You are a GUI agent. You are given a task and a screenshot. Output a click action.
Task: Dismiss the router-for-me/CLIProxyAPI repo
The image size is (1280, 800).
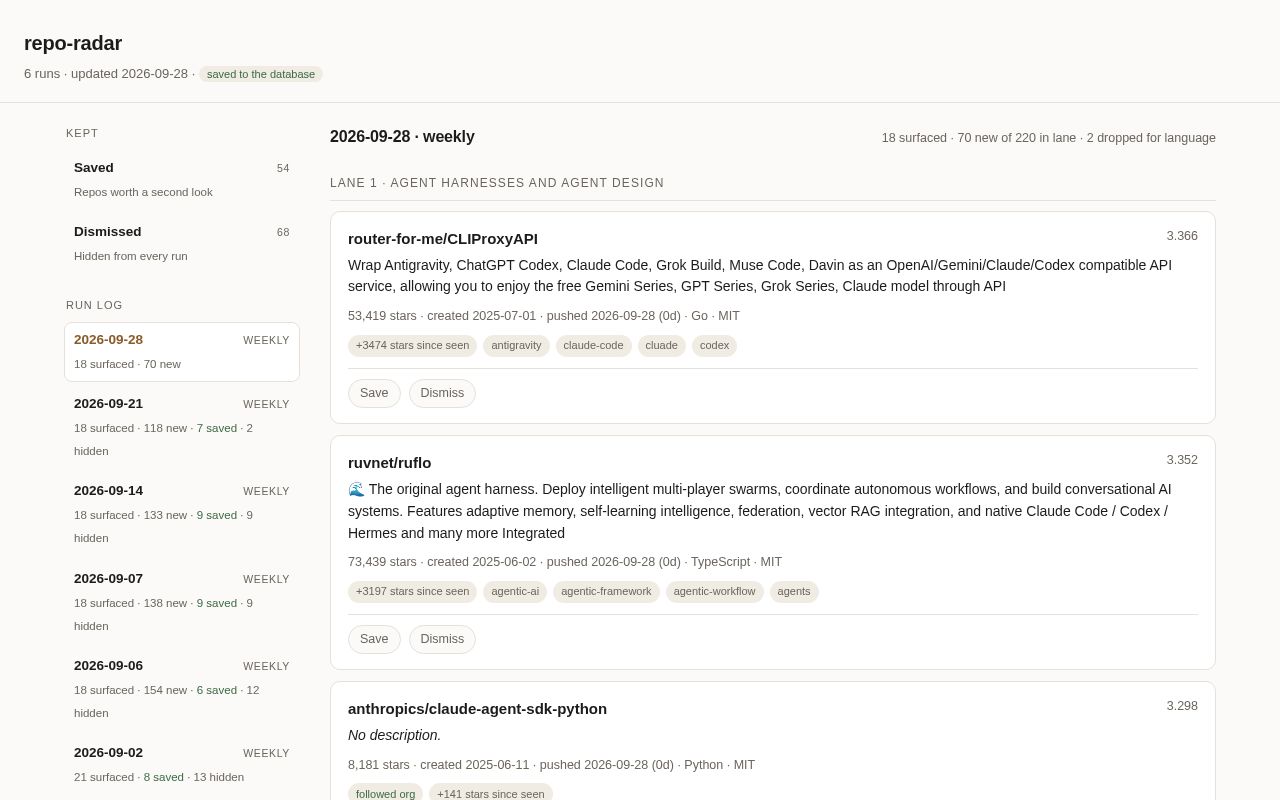pyautogui.click(x=442, y=393)
